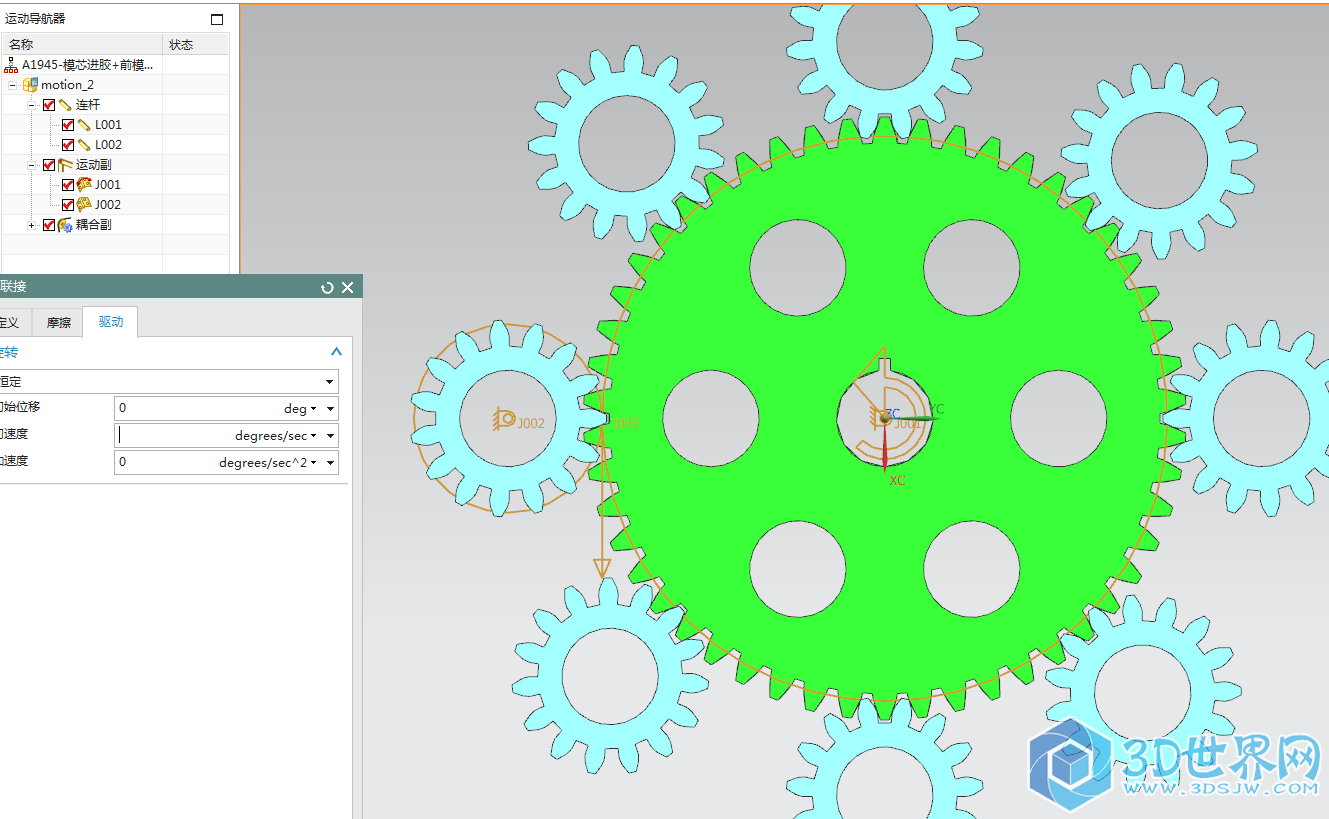Click the initial velocity input field
The width and height of the screenshot is (1329, 819).
pyautogui.click(x=174, y=435)
